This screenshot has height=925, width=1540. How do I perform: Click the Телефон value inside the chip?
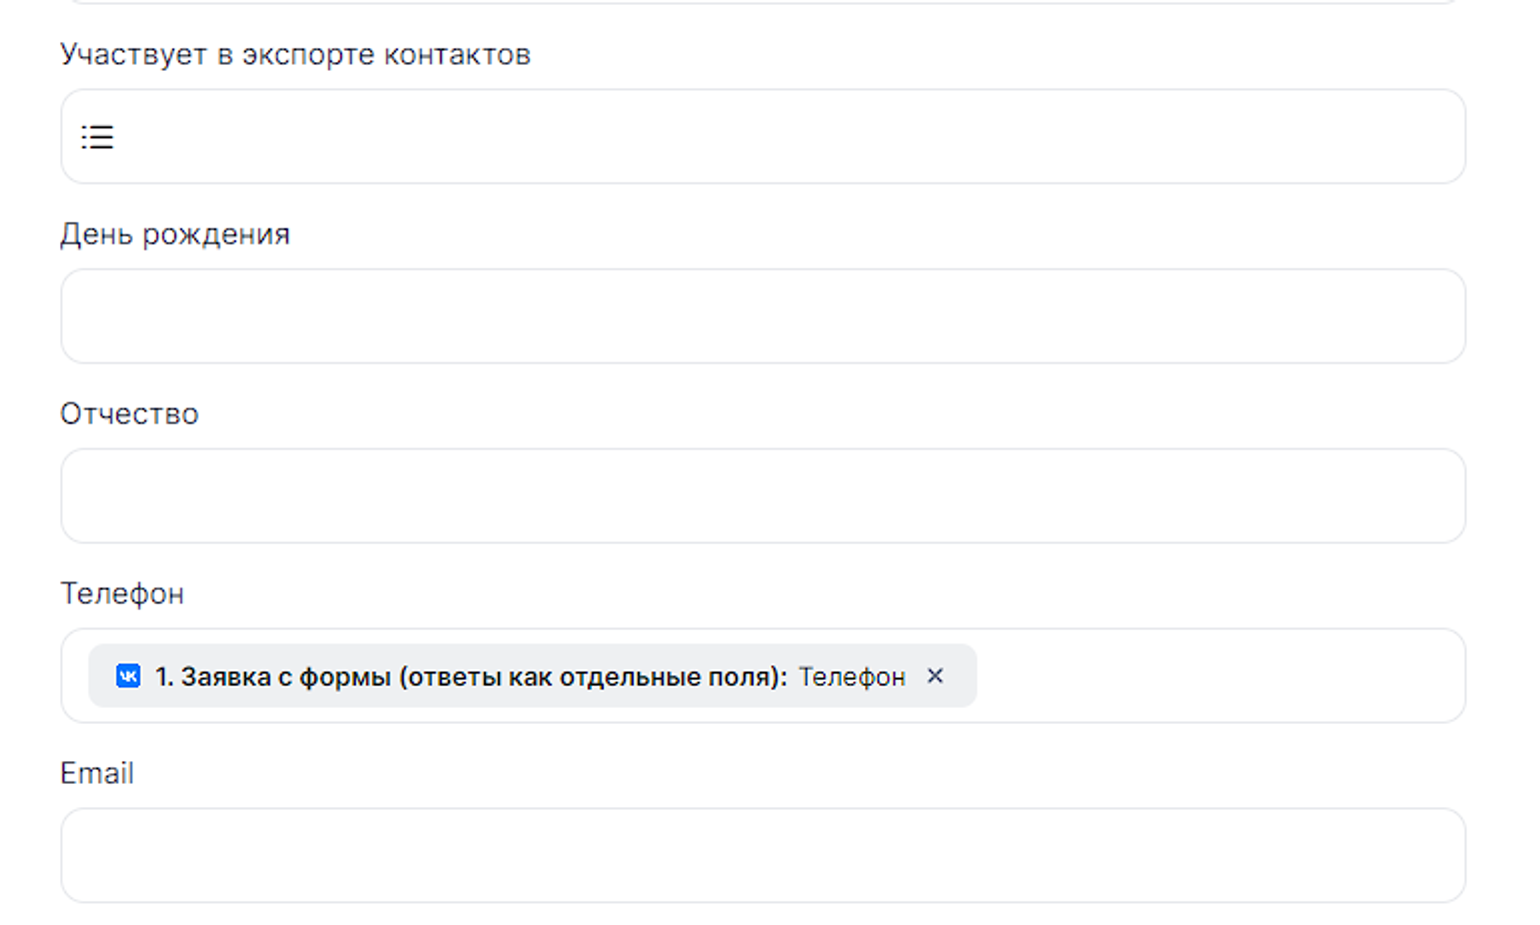(851, 677)
